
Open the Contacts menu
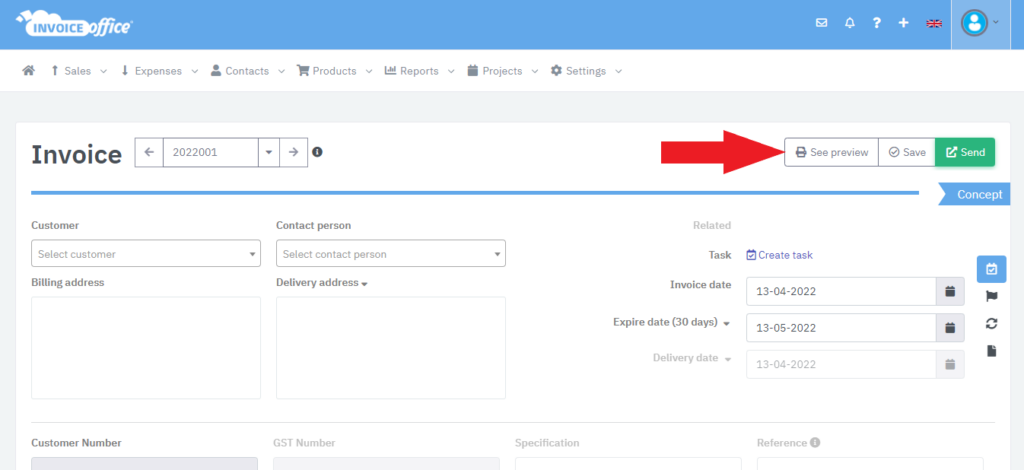tap(248, 71)
